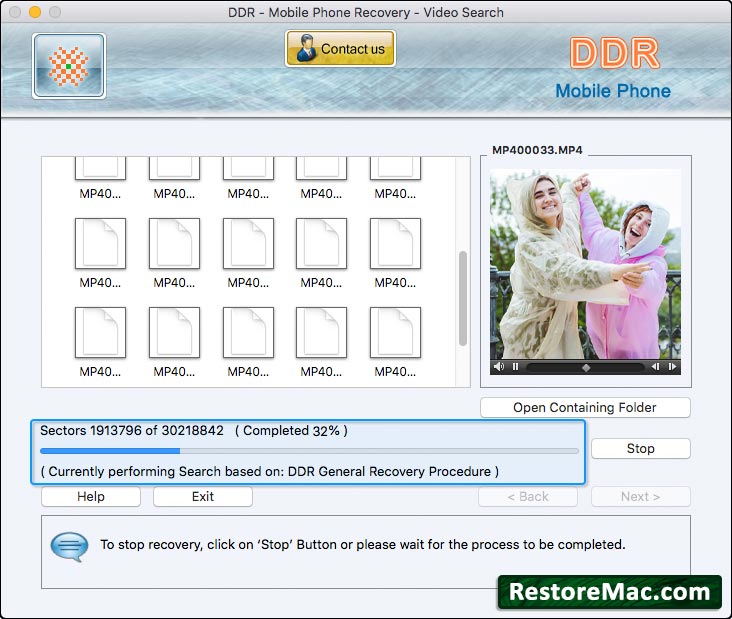Screen dimensions: 732x619
Task: Pause the video preview playback
Action: click(x=515, y=366)
